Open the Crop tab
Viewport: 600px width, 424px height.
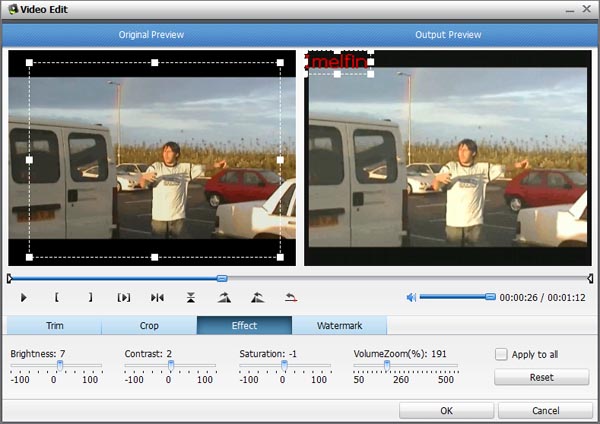pyautogui.click(x=149, y=326)
